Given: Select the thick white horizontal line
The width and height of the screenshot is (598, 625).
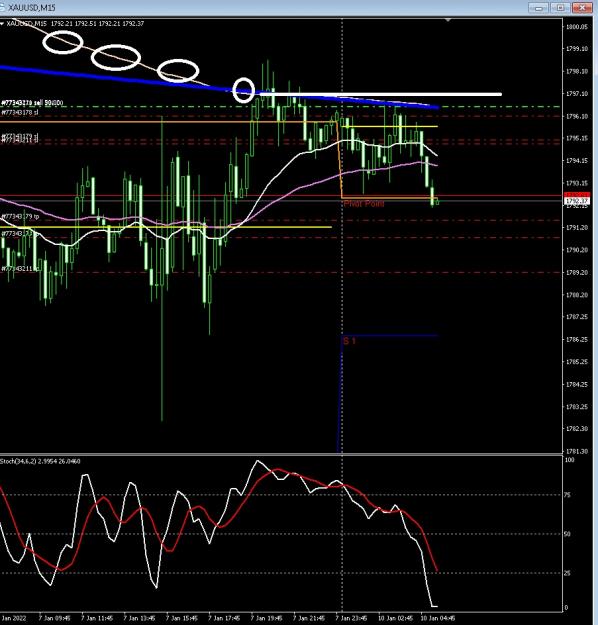Looking at the screenshot, I should [381, 94].
